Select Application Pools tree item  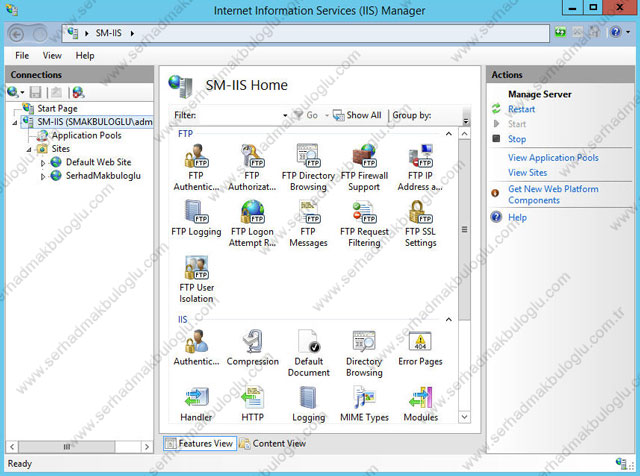[86, 136]
